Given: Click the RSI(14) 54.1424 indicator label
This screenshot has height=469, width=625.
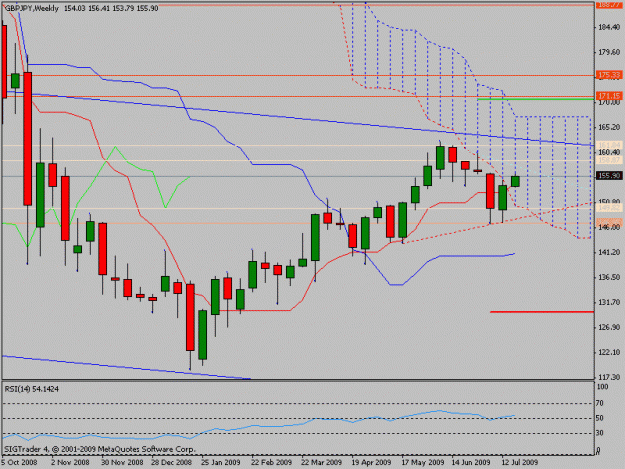Looking at the screenshot, I should (x=31, y=389).
